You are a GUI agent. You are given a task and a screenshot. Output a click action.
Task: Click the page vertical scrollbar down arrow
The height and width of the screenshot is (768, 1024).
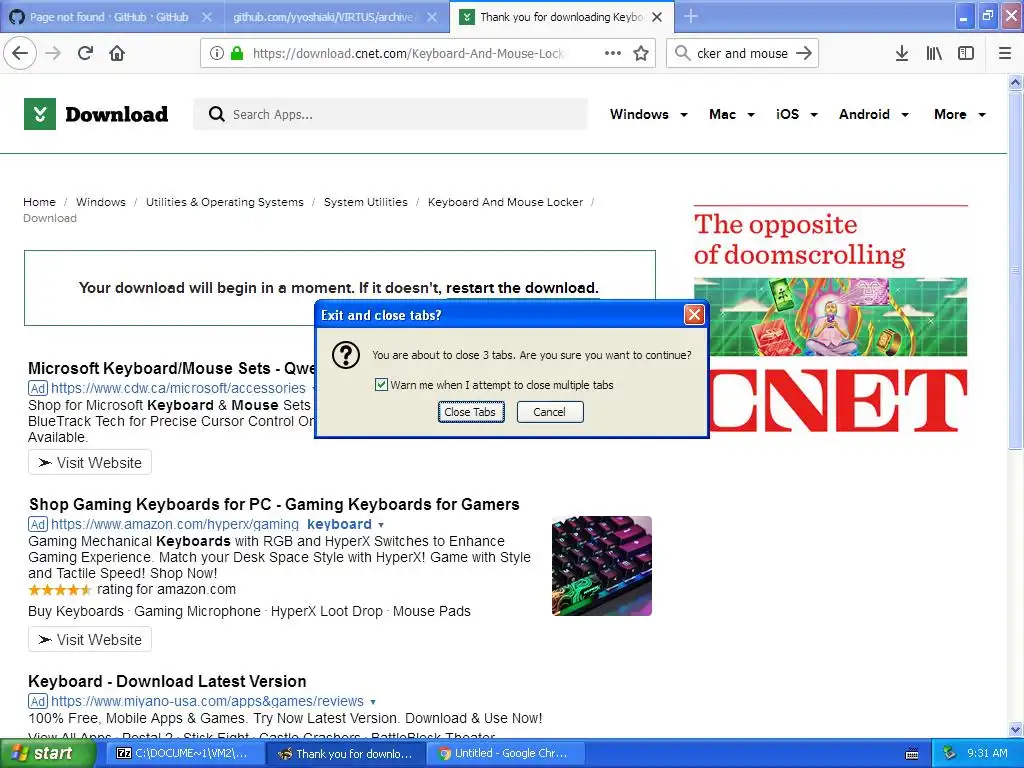coord(1015,729)
